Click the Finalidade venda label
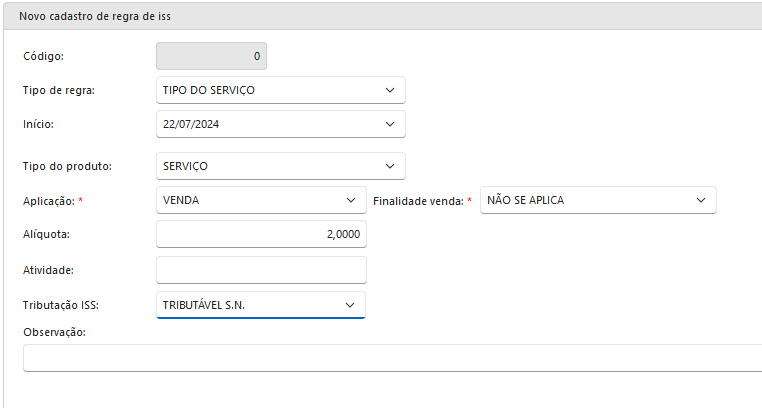Image resolution: width=762 pixels, height=408 pixels. pos(418,201)
